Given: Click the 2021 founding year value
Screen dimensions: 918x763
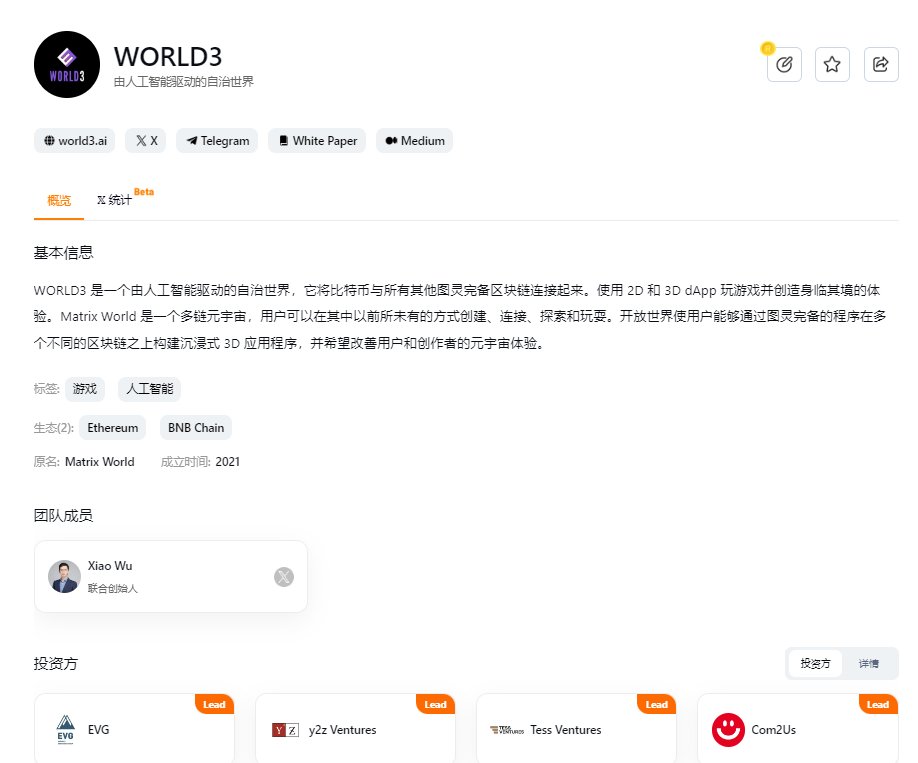Looking at the screenshot, I should [228, 461].
